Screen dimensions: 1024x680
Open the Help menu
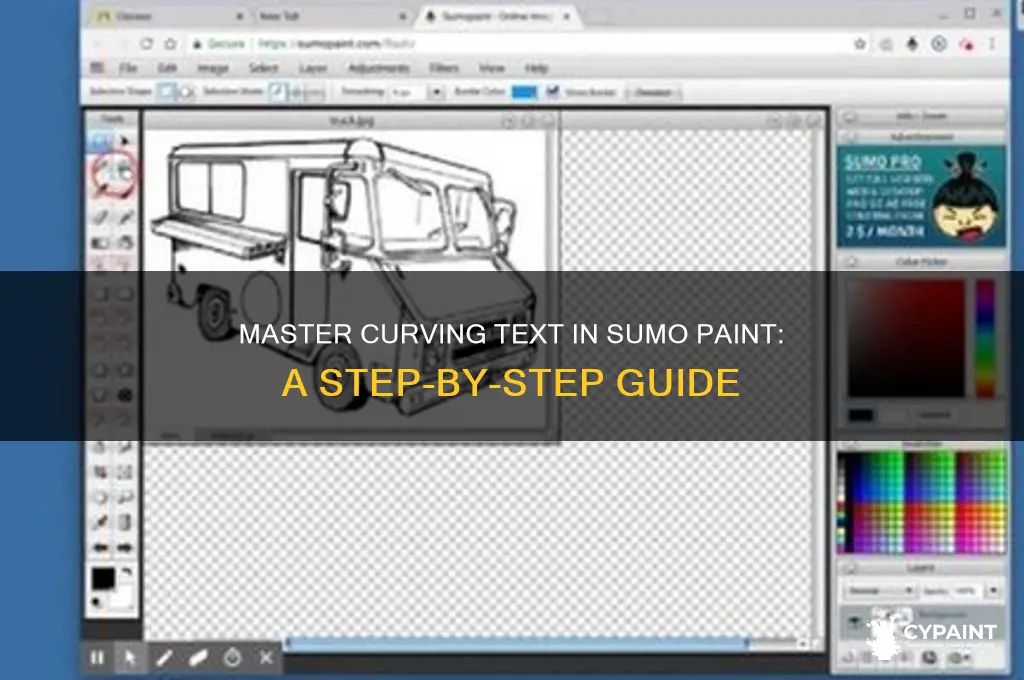(537, 68)
